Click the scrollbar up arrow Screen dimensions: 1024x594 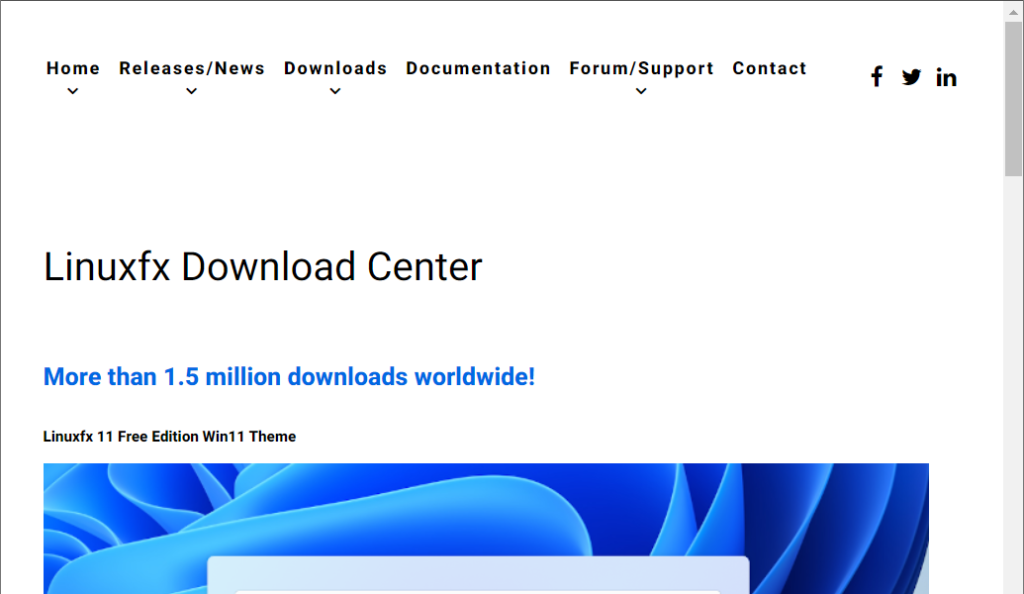[x=1014, y=11]
